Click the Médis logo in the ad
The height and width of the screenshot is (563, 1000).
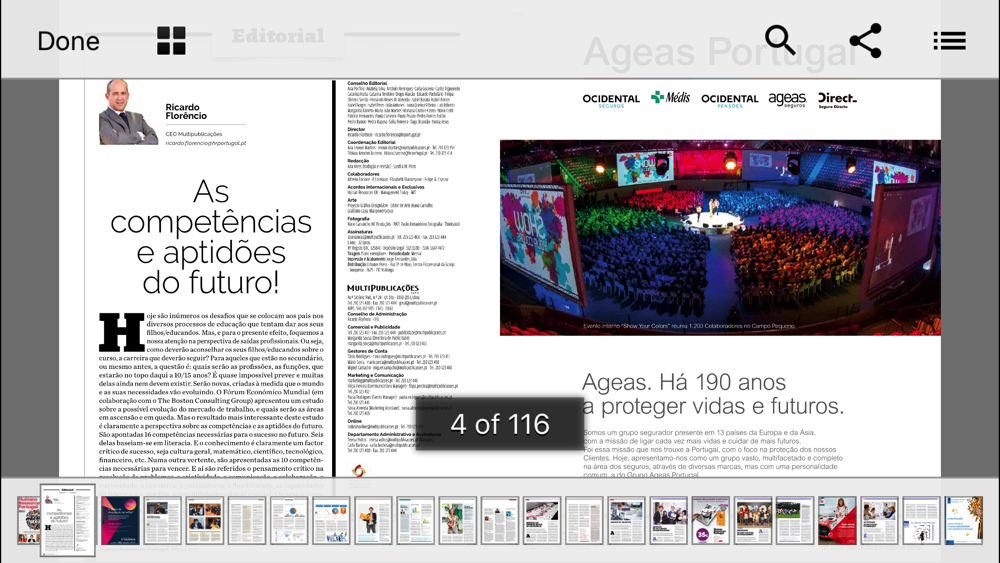click(x=670, y=98)
